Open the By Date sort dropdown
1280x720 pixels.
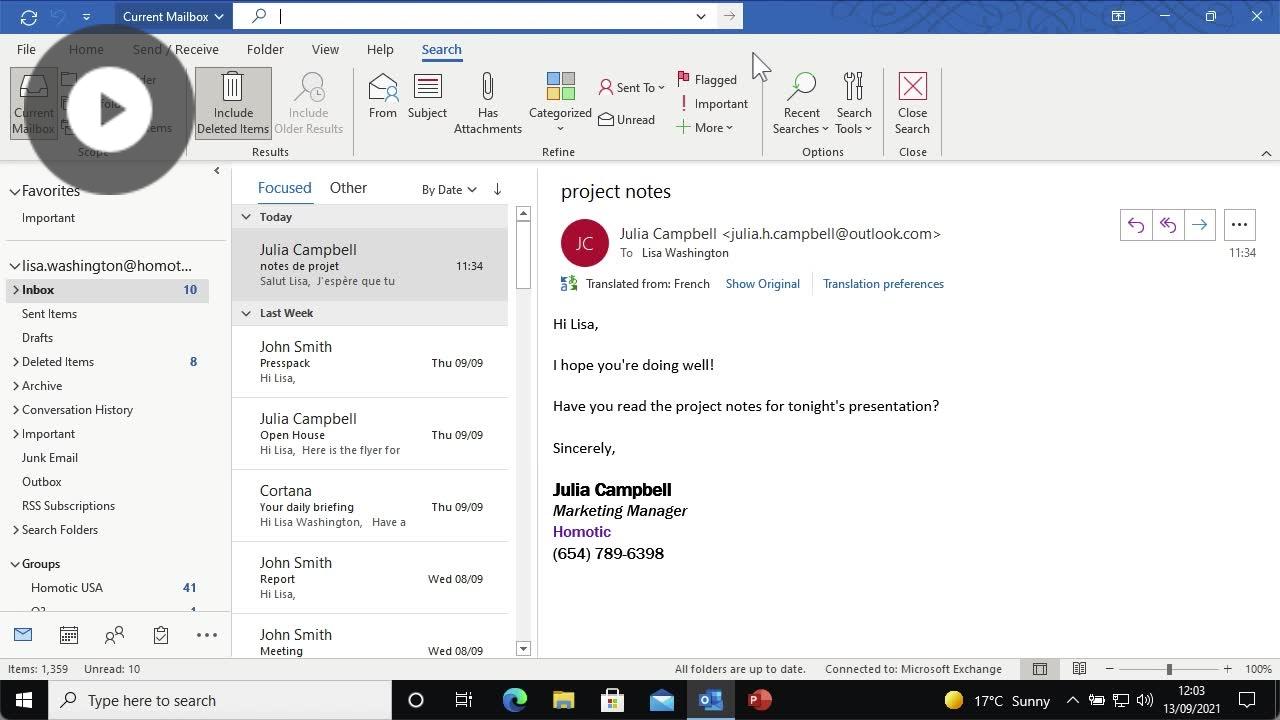click(447, 189)
